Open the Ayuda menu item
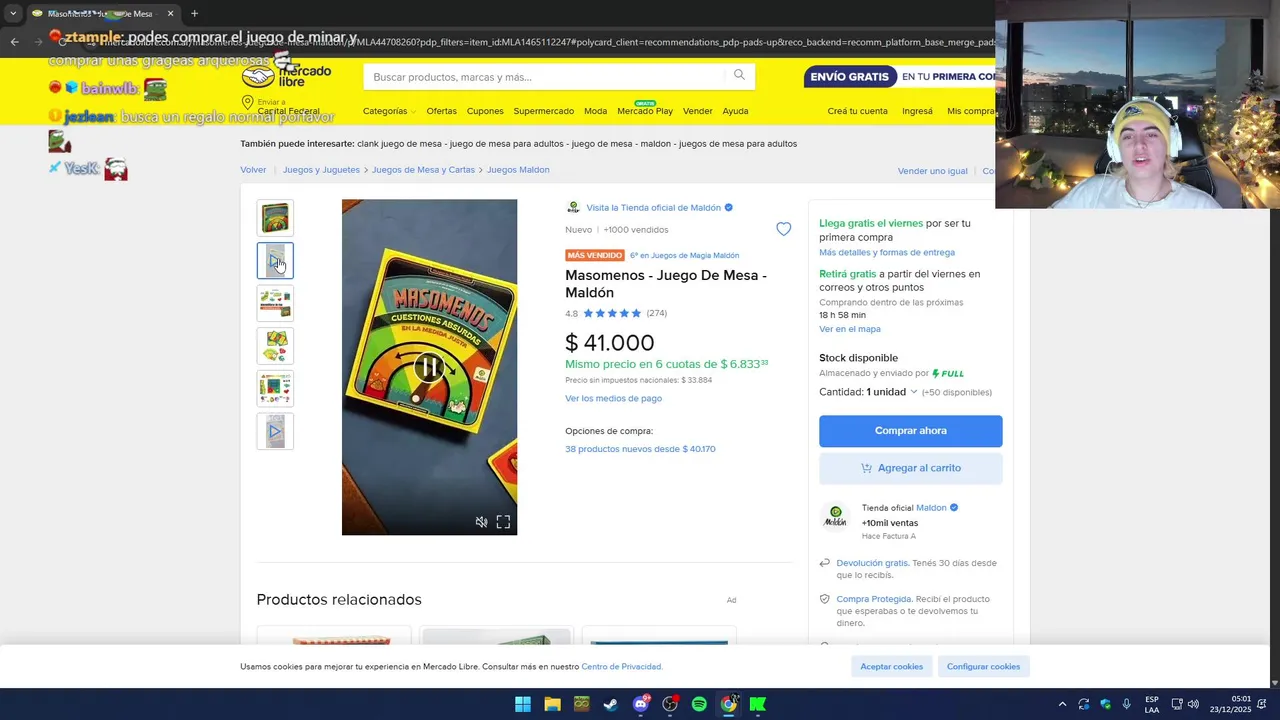The height and width of the screenshot is (720, 1280). [x=735, y=111]
